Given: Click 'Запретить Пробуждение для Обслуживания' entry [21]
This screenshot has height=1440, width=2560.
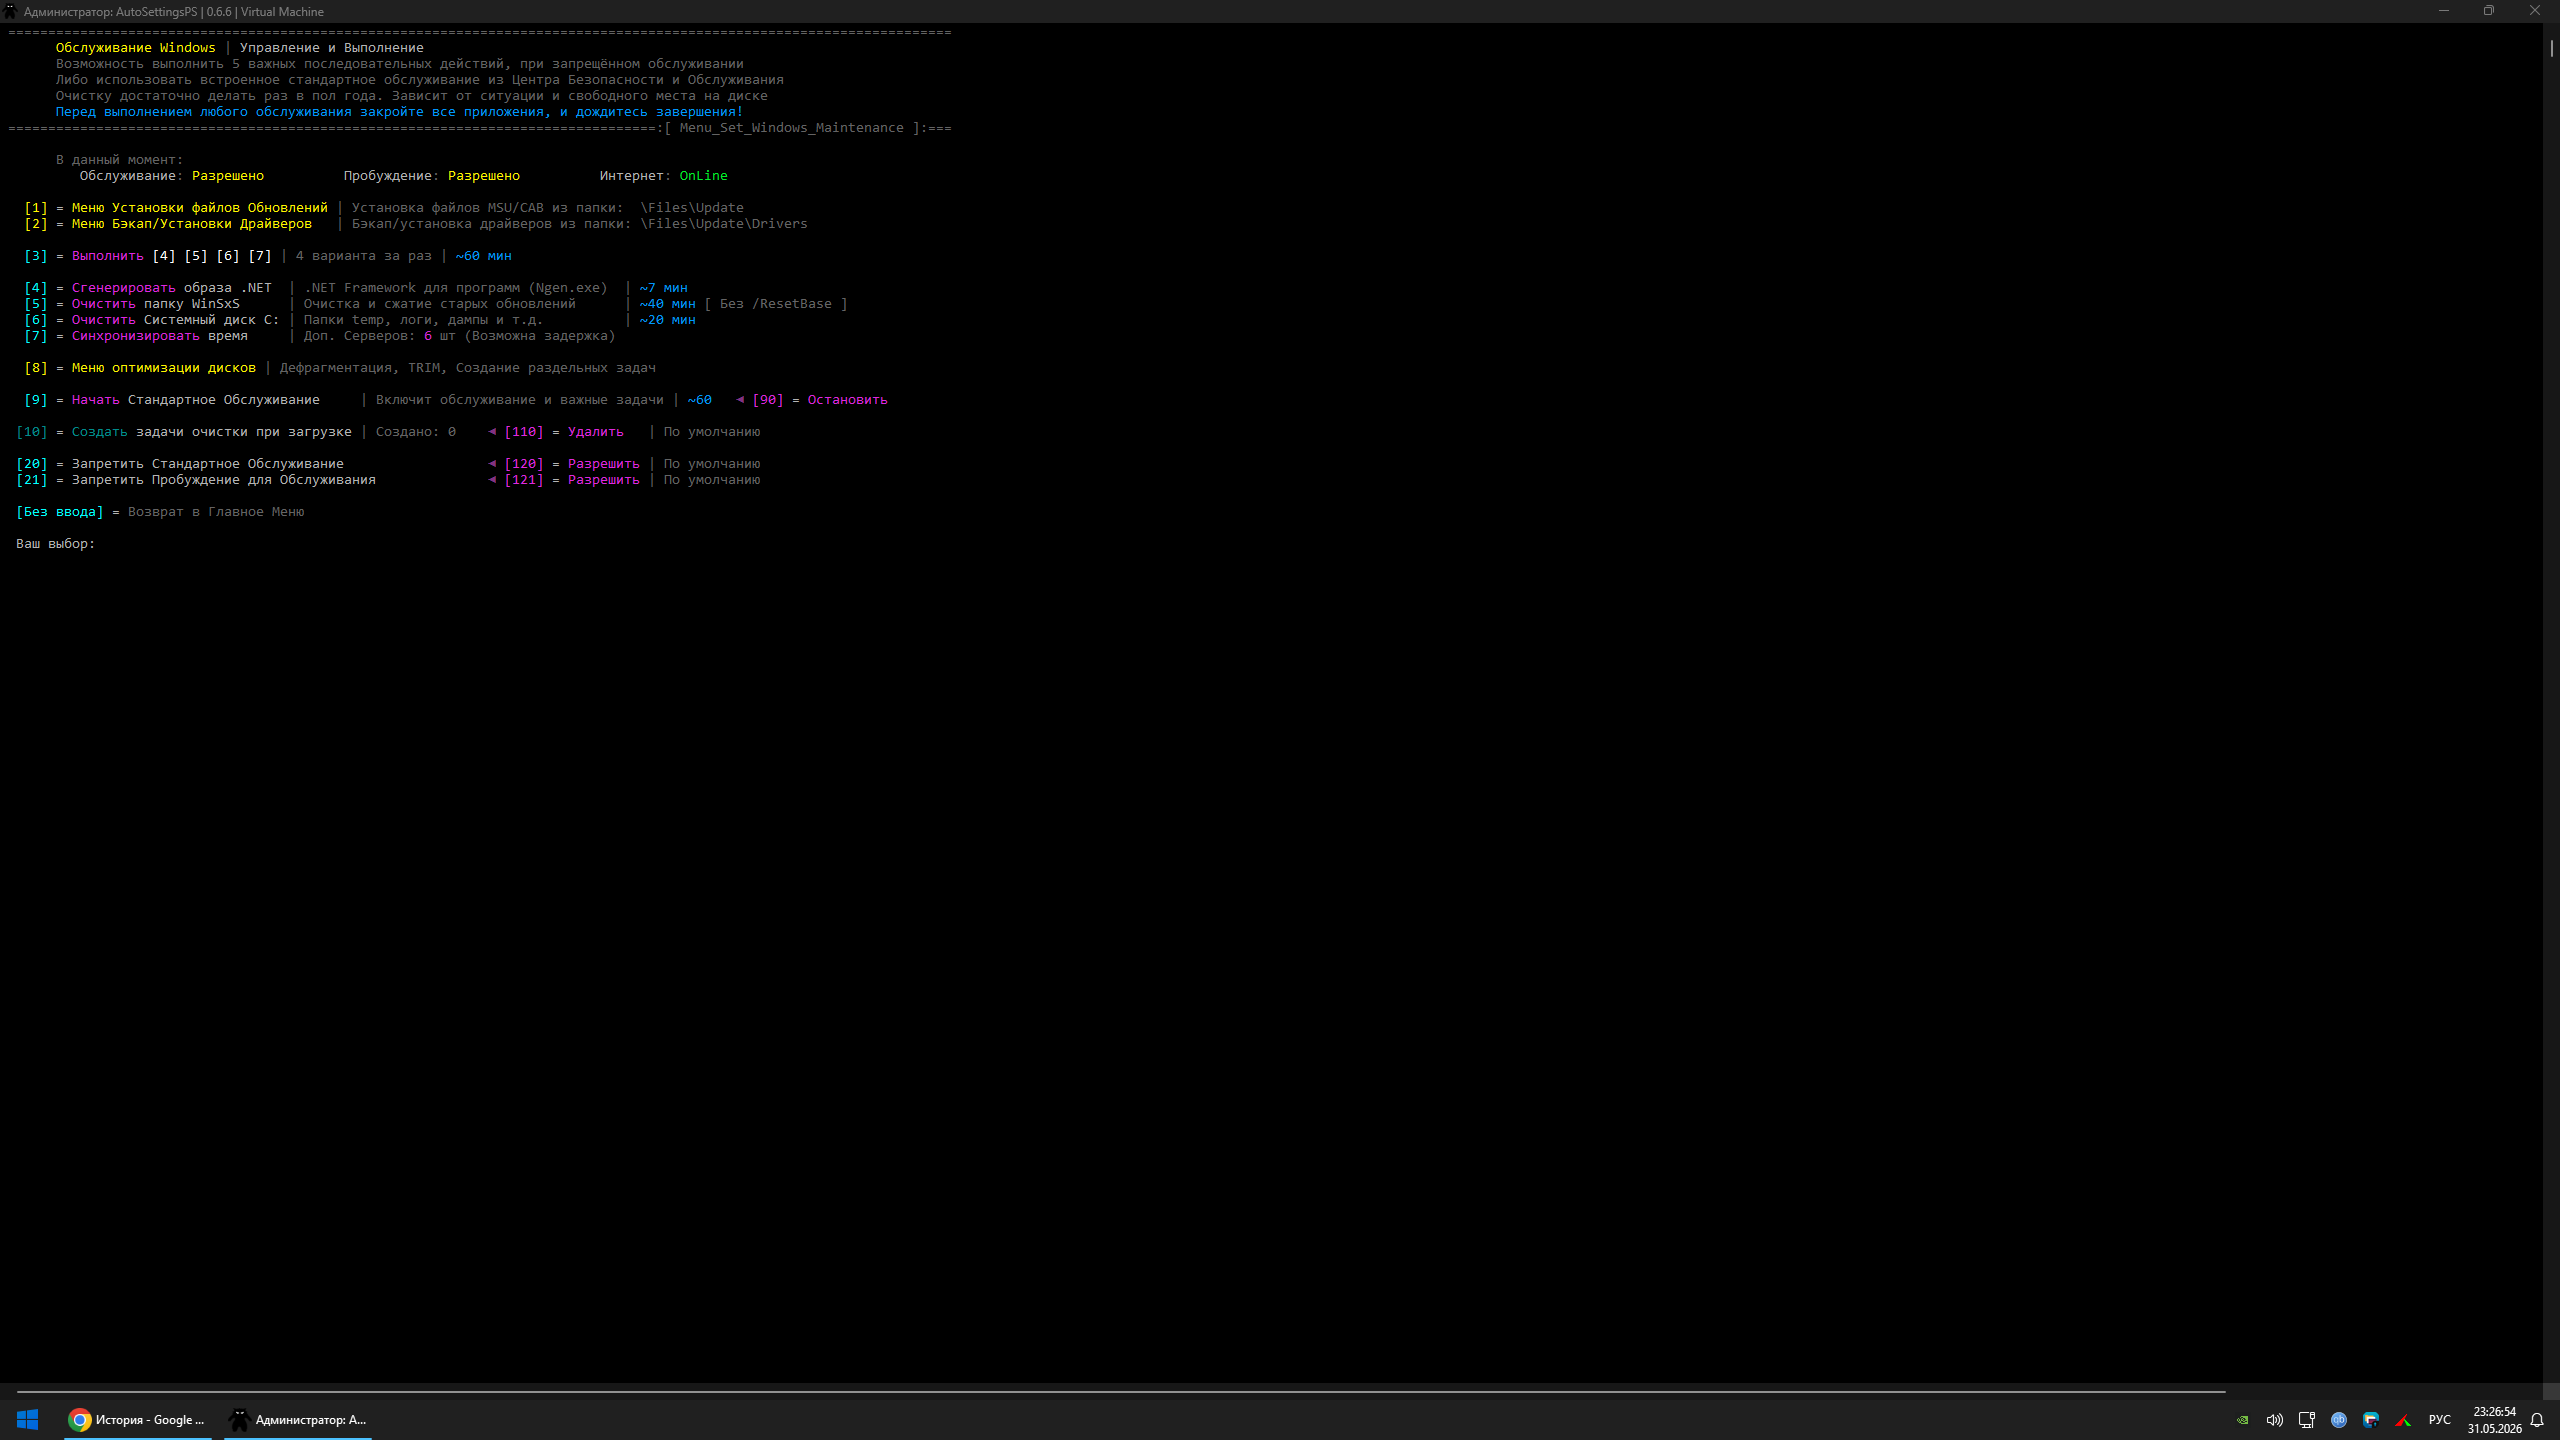Looking at the screenshot, I should point(224,480).
